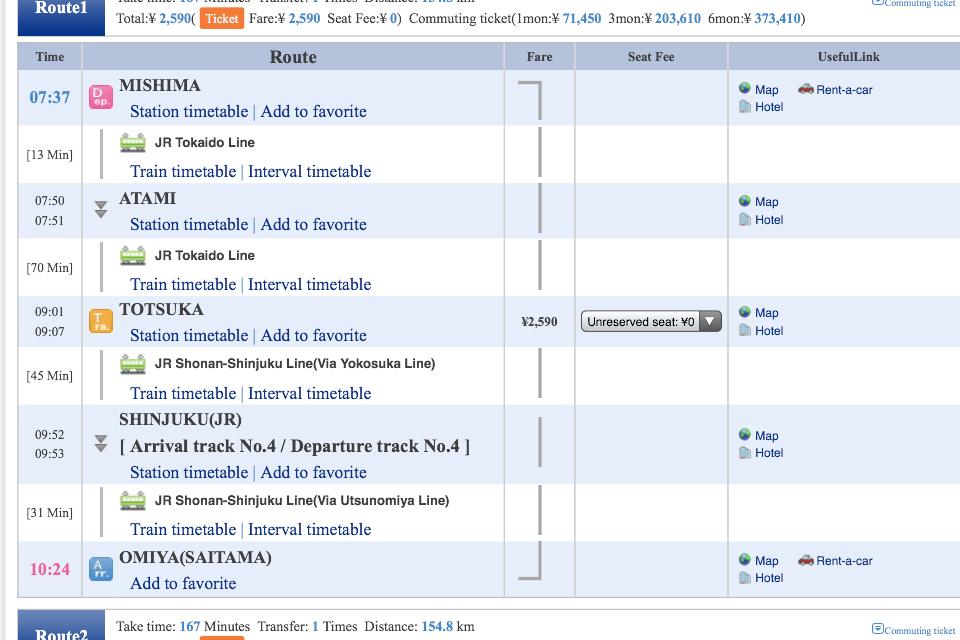
Task: Click the pass-through arrows icon beside ATAMI
Action: coord(101,209)
